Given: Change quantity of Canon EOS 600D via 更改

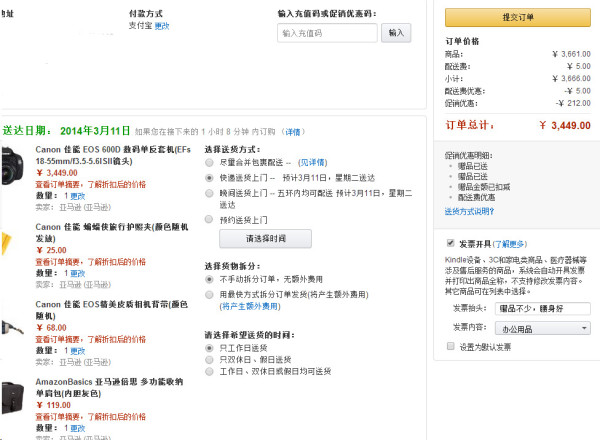Looking at the screenshot, I should [x=78, y=196].
